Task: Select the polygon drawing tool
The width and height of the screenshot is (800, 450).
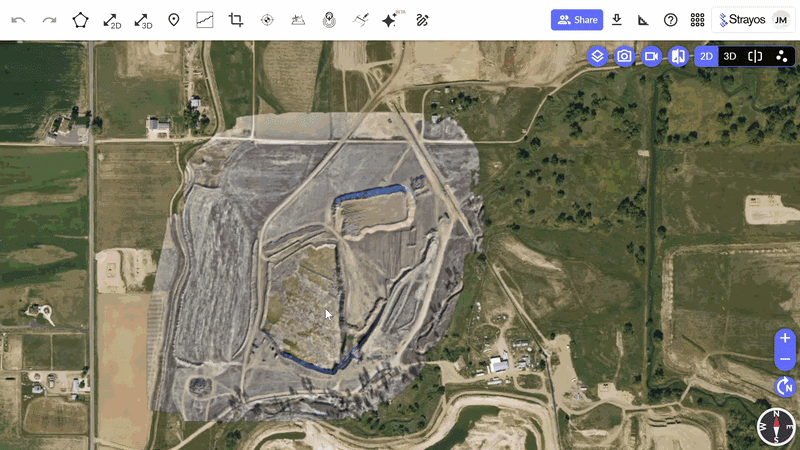Action: tap(80, 20)
